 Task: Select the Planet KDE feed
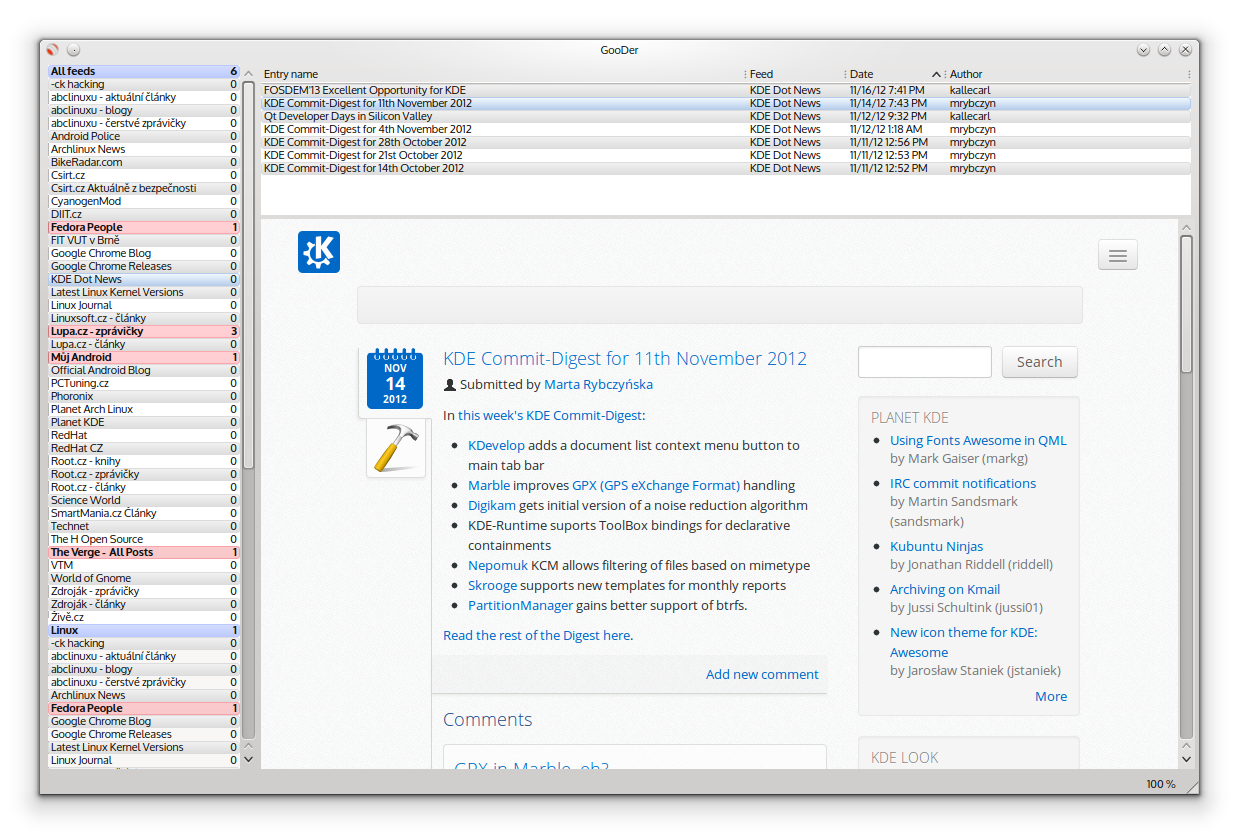144,422
